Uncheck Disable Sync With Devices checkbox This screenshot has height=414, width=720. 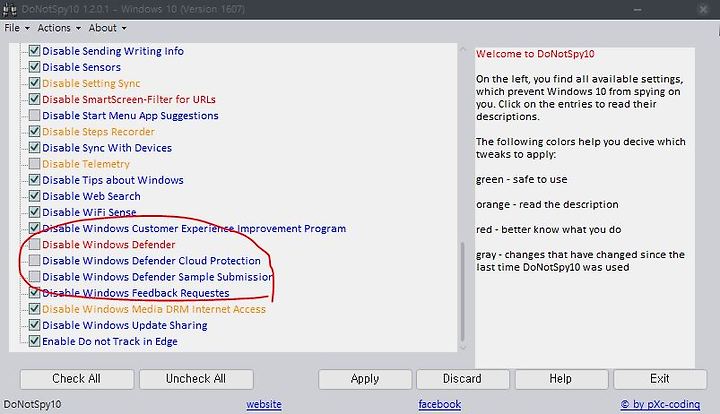pyautogui.click(x=34, y=147)
